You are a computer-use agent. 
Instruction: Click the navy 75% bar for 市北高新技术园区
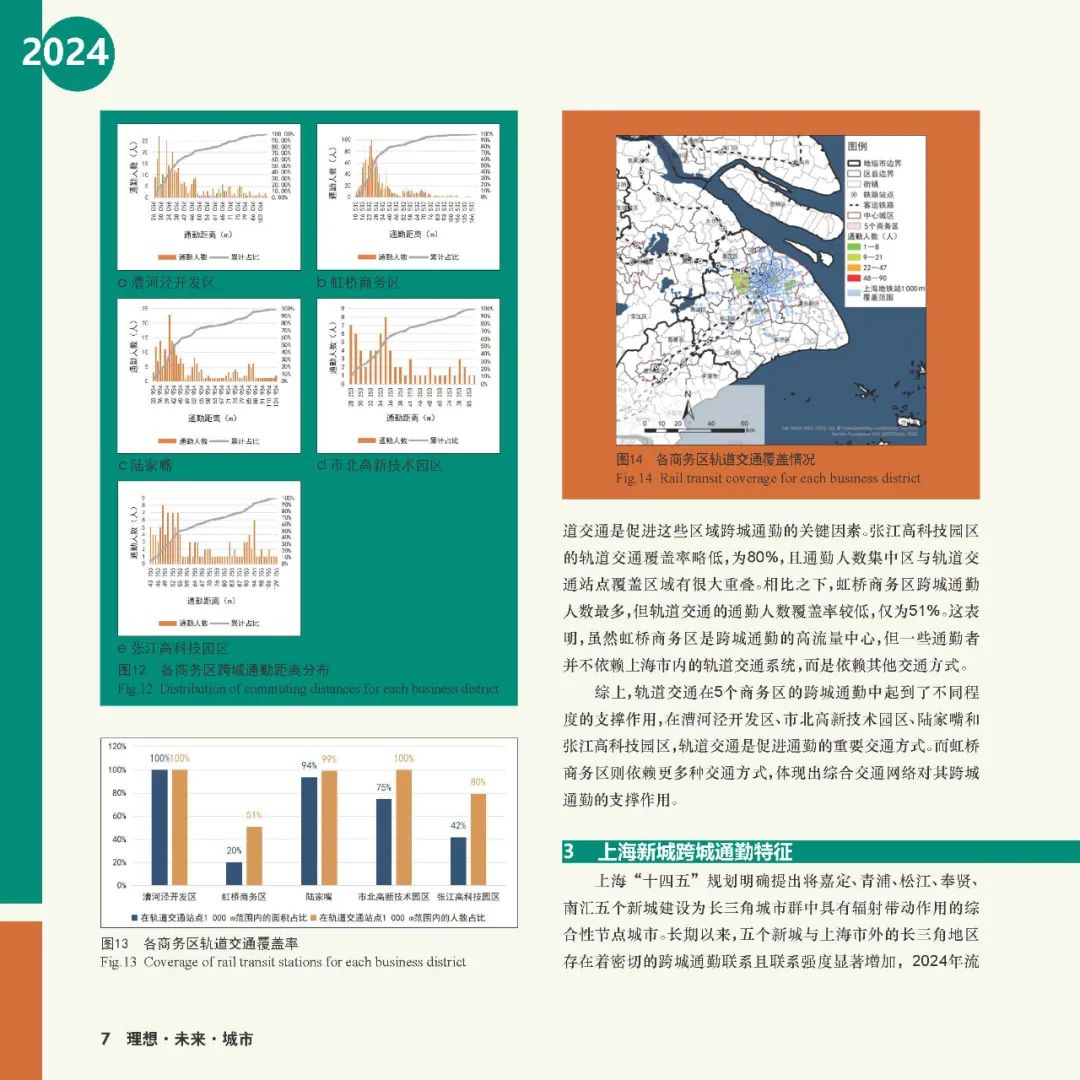(x=384, y=842)
